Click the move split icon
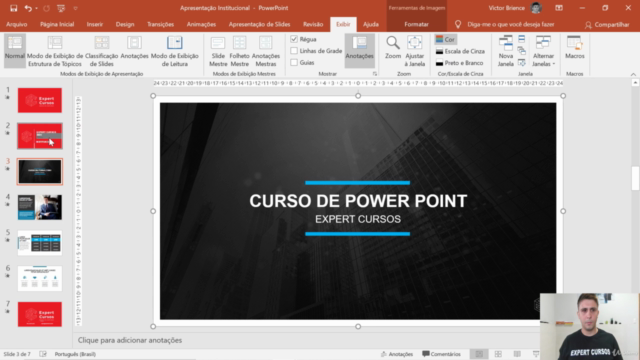Viewport: 640px width, 360px height. coord(522,62)
